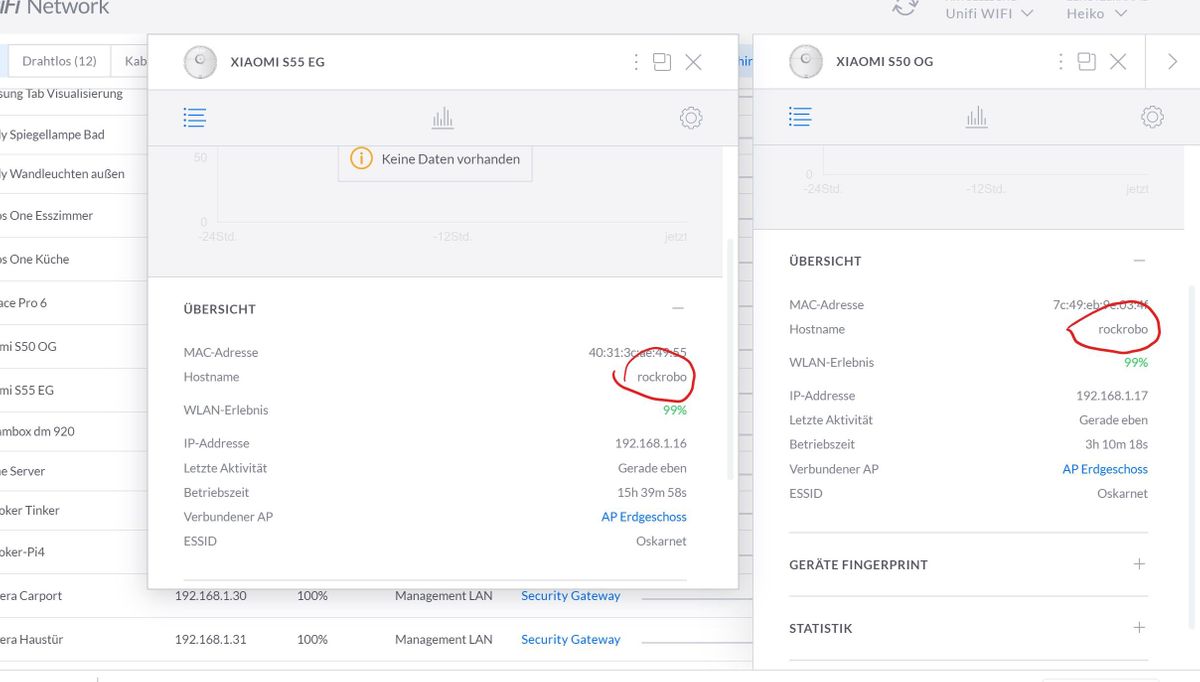Click the refresh sync icon in header
Screen dimensions: 1200x682
click(x=905, y=7)
